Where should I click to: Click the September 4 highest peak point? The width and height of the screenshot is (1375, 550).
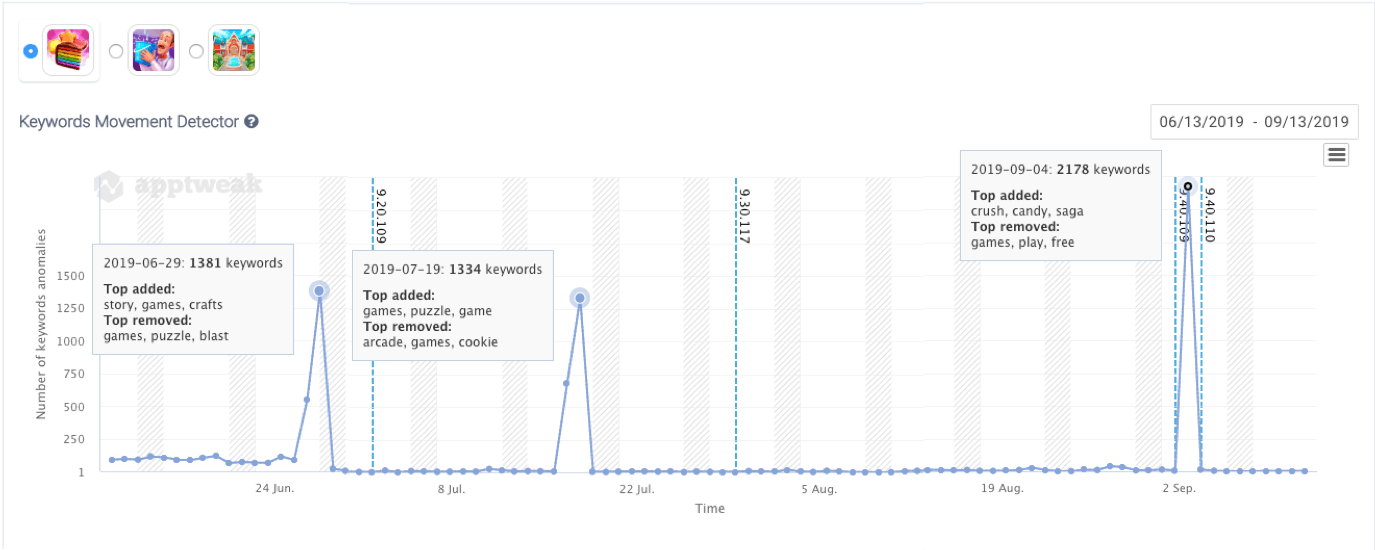pos(1188,187)
